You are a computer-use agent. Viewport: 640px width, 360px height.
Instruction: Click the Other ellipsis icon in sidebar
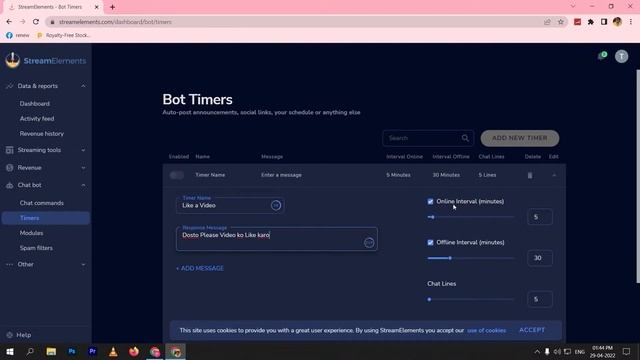point(9,264)
